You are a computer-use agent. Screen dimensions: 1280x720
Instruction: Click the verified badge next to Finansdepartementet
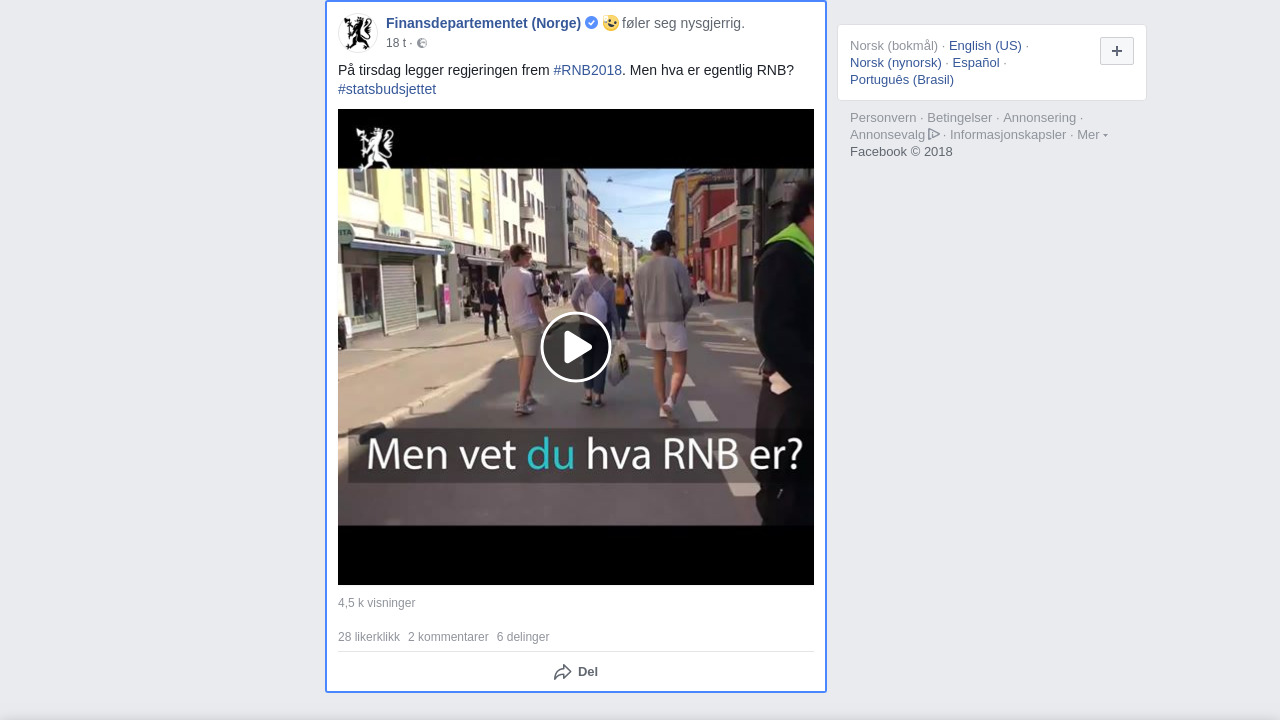tap(592, 23)
